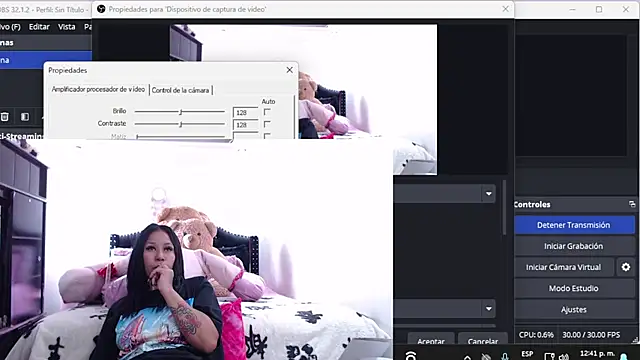Select Amplificador procesador de vídeo tab
Image resolution: width=640 pixels, height=360 pixels.
pos(98,89)
